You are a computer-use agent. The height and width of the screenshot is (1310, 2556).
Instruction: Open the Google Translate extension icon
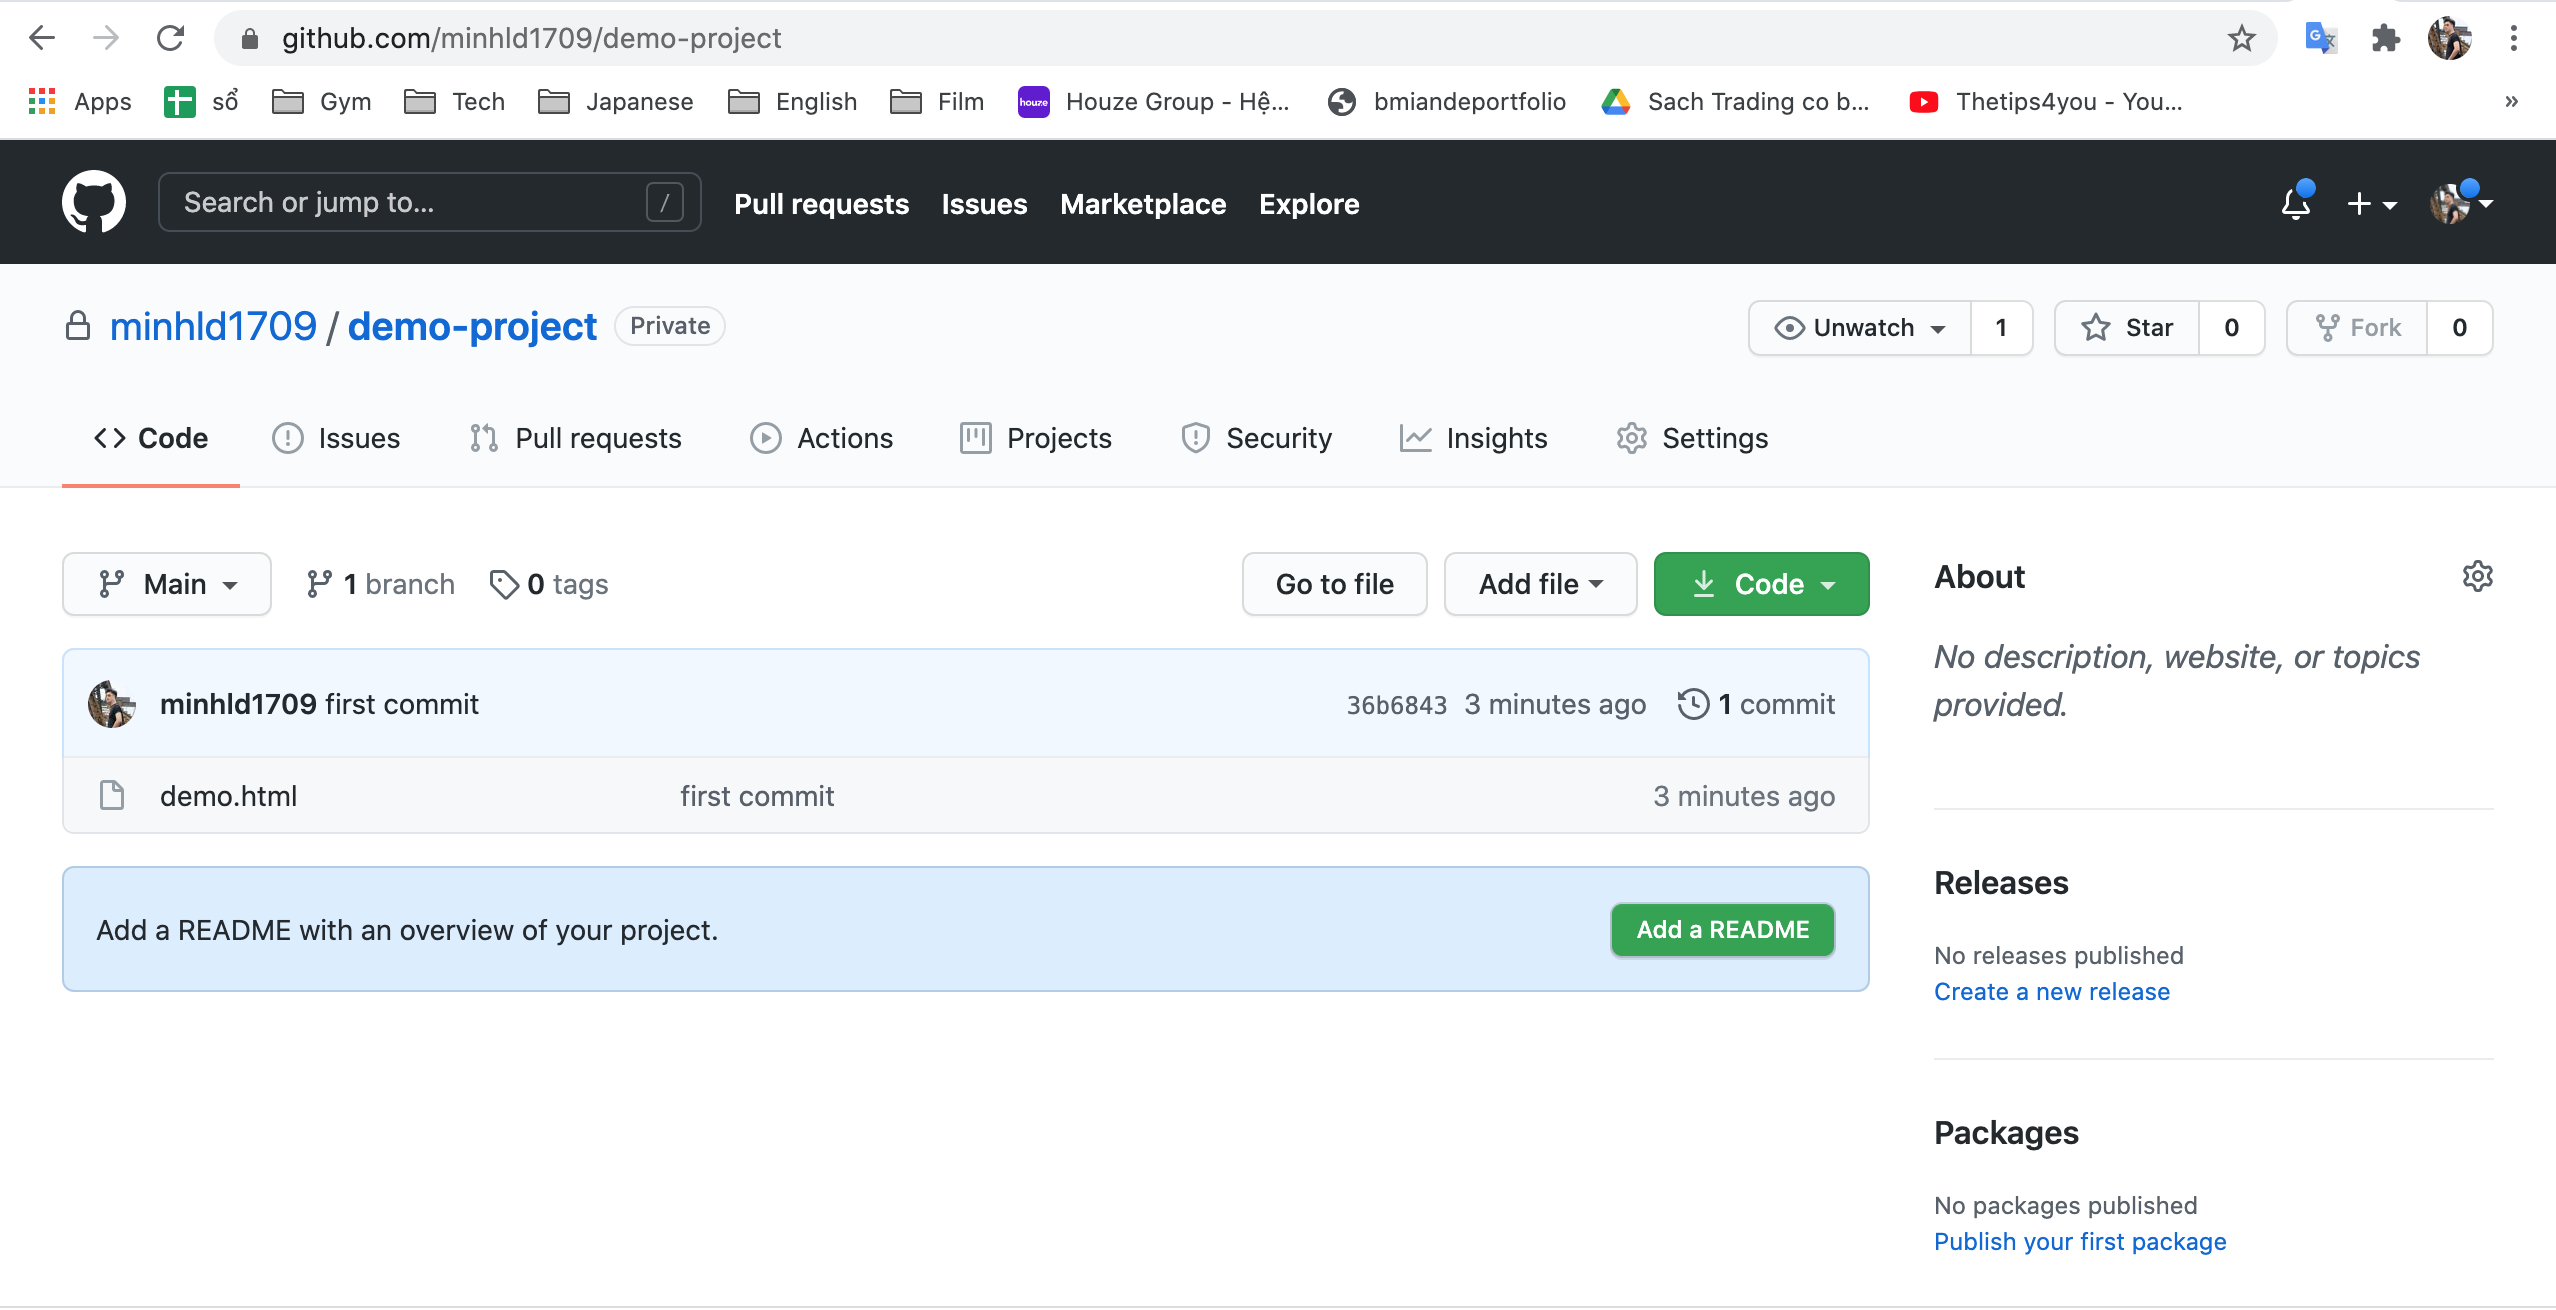coord(2319,38)
